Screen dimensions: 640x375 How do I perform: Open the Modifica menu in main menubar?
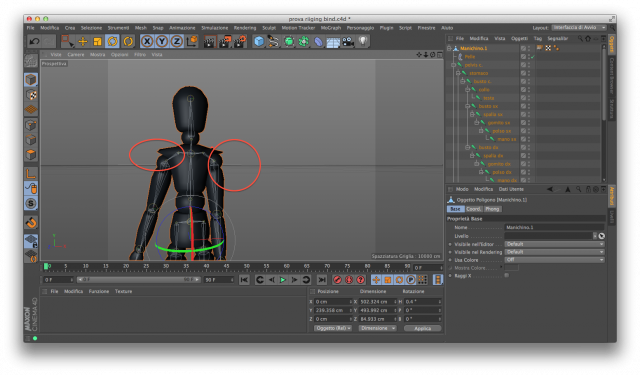pyautogui.click(x=49, y=28)
